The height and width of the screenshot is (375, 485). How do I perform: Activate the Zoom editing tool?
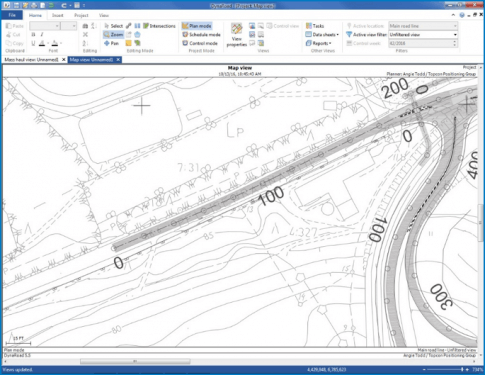point(113,35)
